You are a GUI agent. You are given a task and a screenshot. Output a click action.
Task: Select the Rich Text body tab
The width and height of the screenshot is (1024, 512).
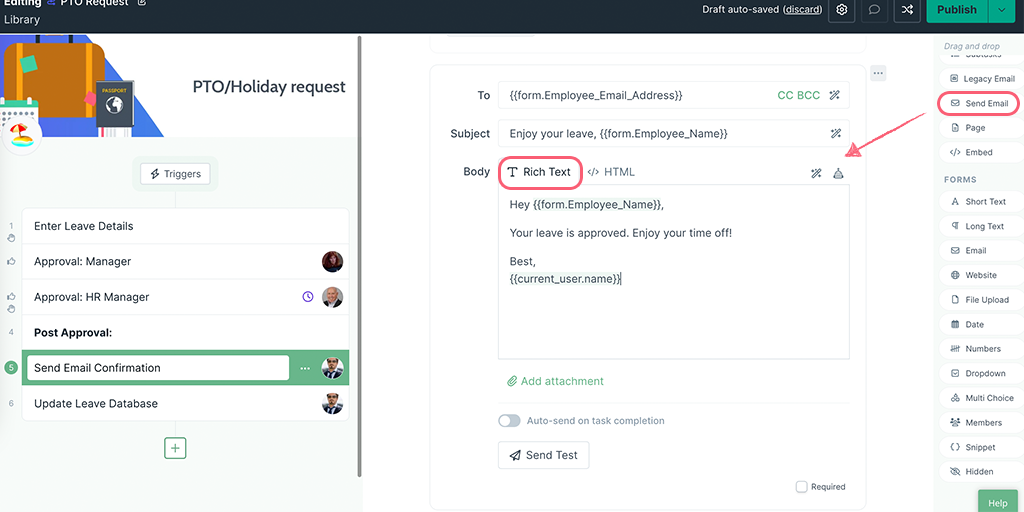(x=539, y=172)
